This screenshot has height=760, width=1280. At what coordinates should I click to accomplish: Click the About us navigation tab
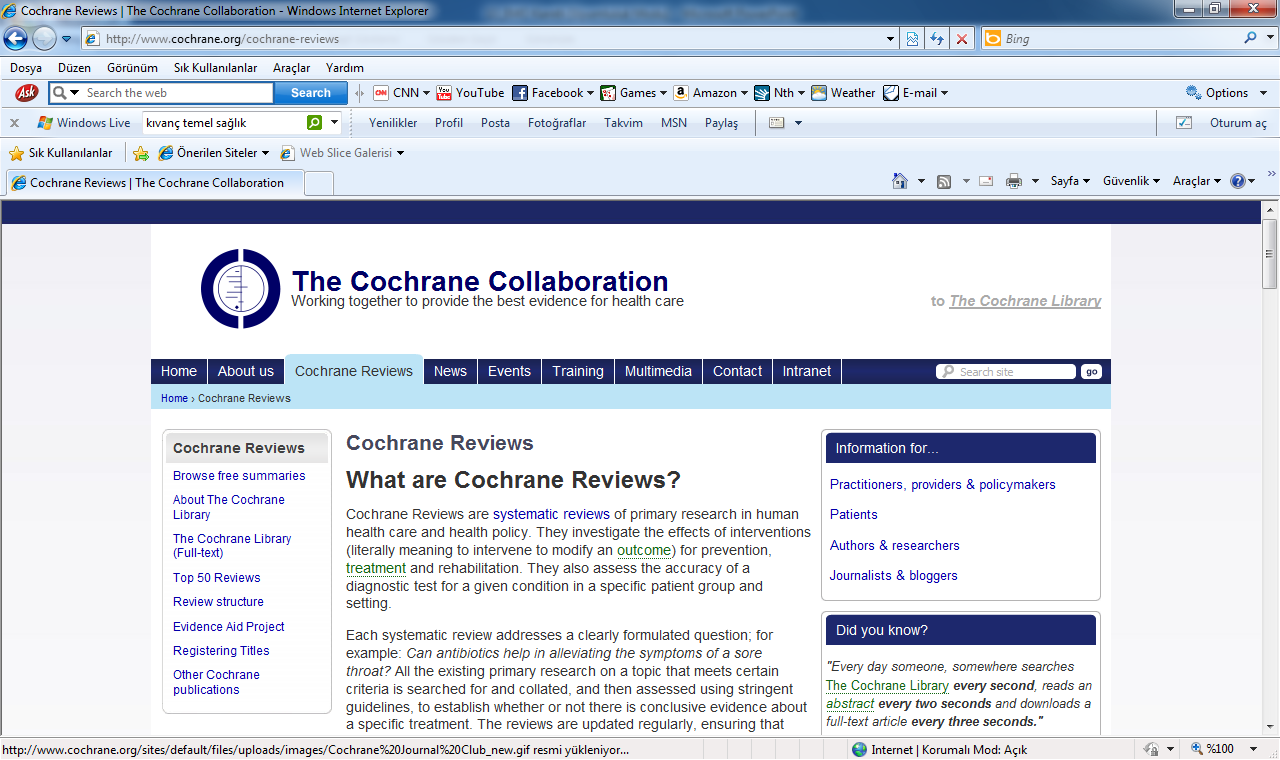pyautogui.click(x=245, y=371)
